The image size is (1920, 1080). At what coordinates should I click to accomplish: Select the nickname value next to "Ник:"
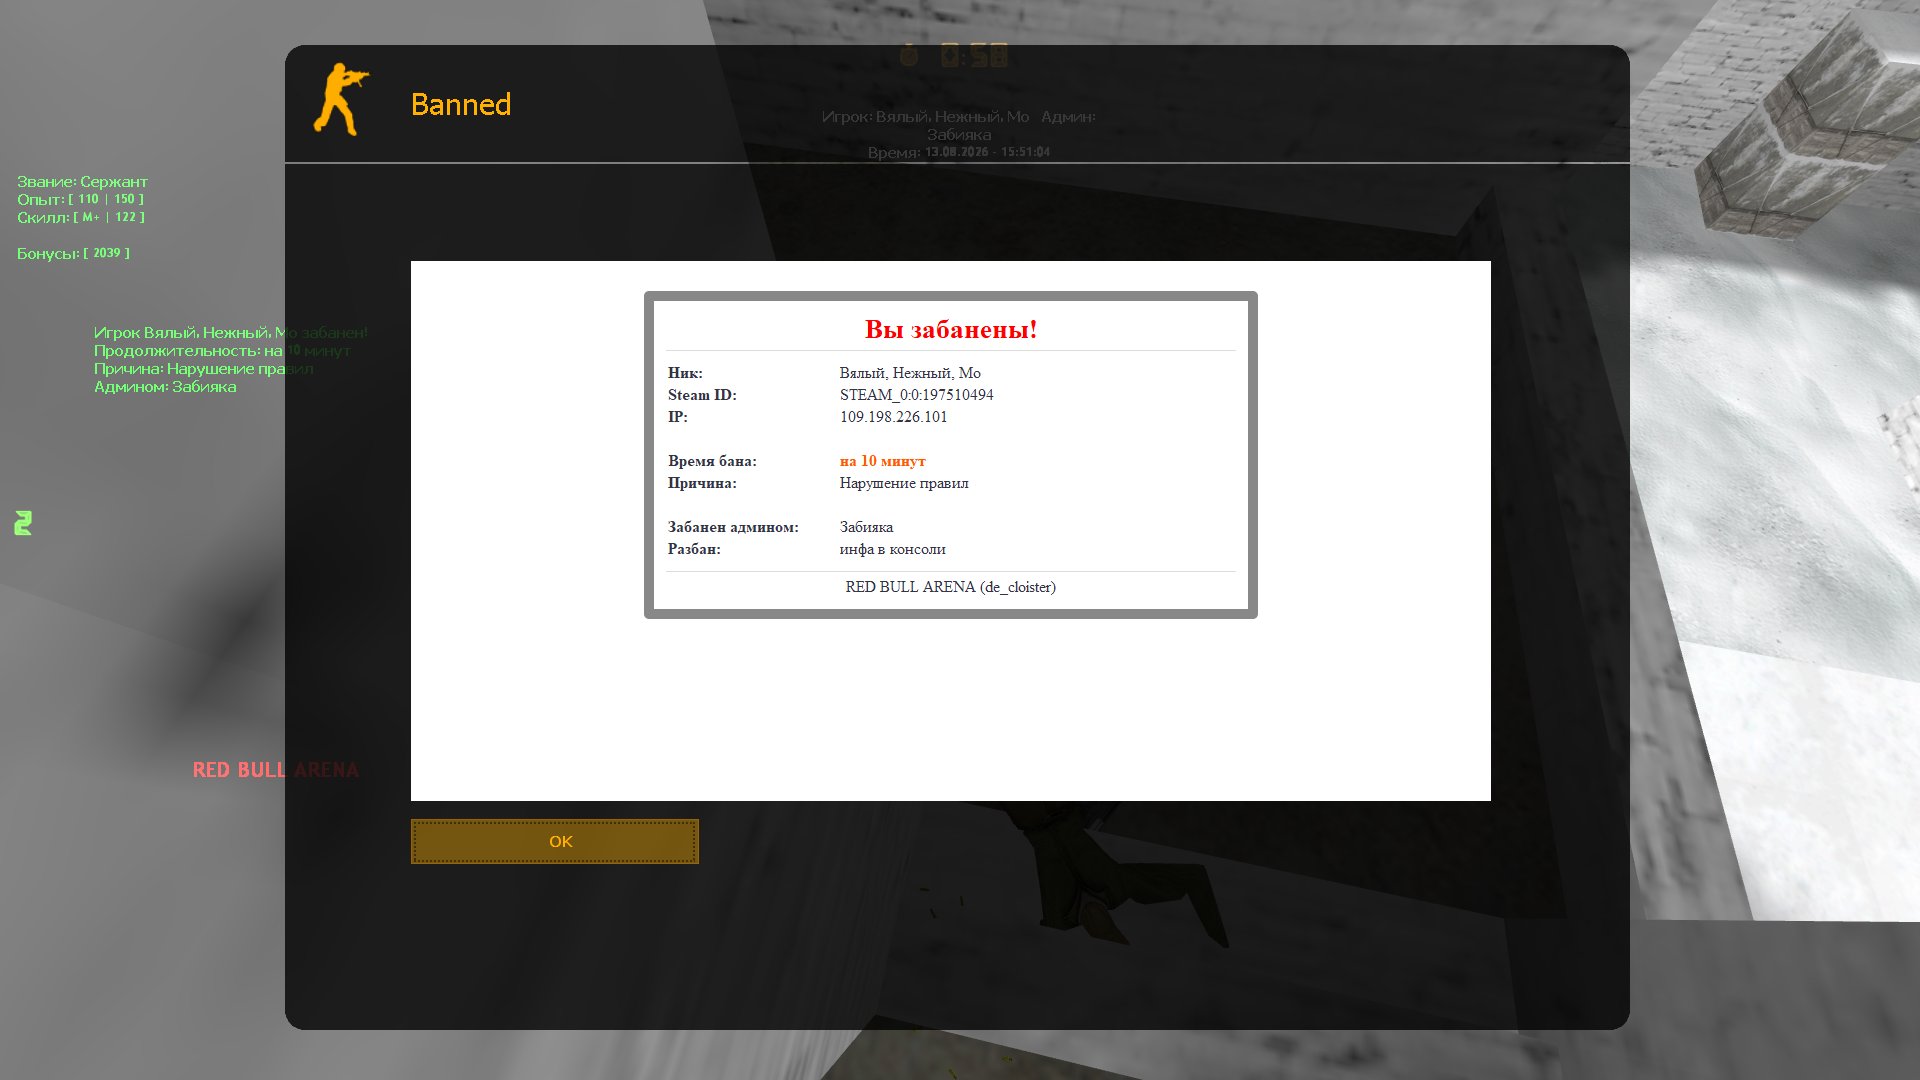[910, 373]
